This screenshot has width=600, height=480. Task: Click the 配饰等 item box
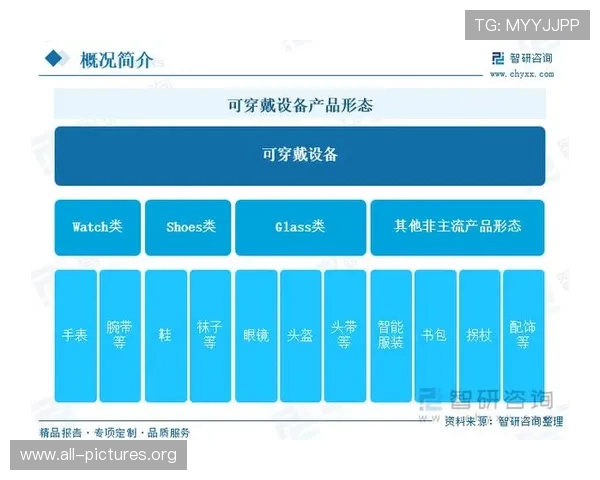[524, 336]
